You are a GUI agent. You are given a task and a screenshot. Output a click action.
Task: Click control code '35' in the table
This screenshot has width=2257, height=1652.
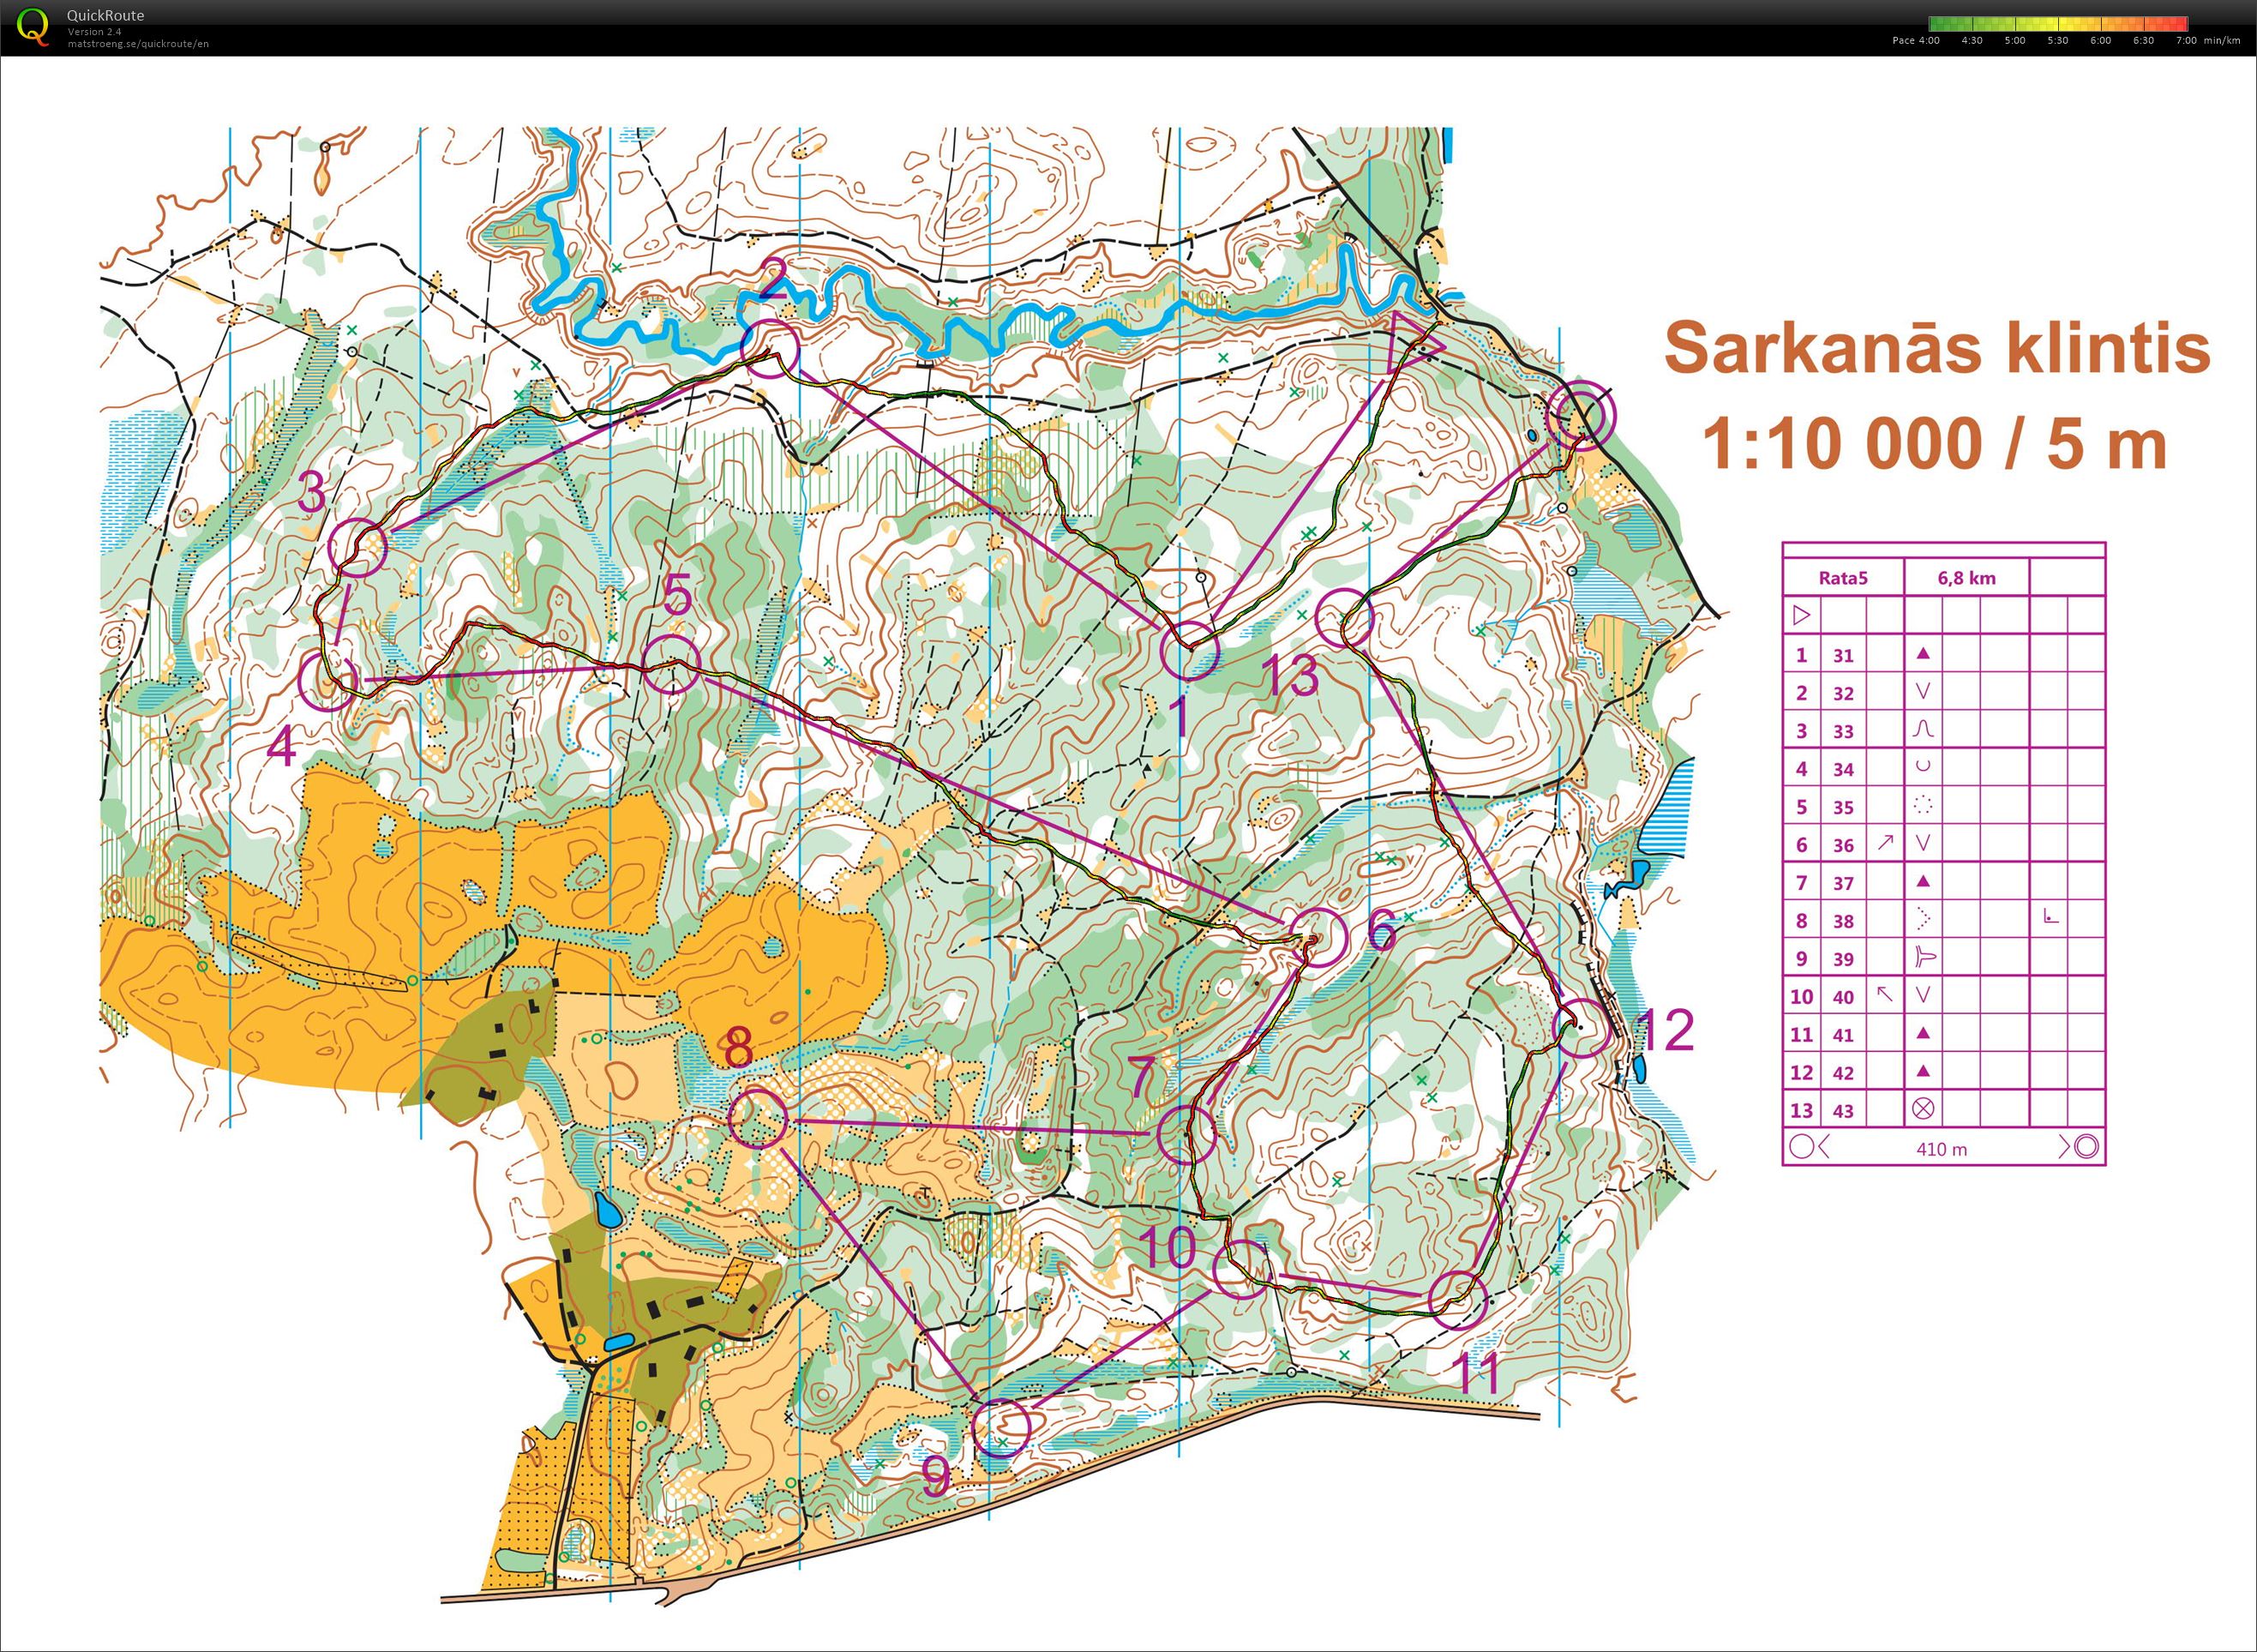(x=1843, y=807)
